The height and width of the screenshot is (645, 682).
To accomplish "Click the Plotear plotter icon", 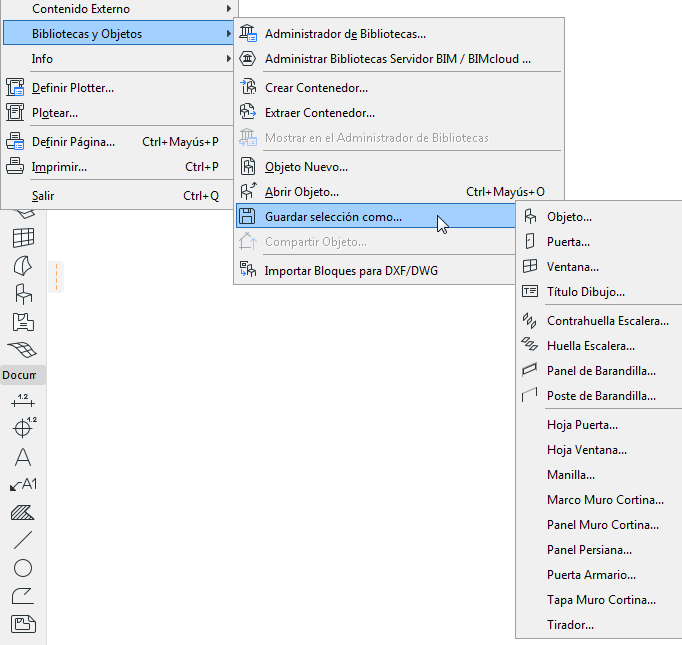I will pos(15,112).
